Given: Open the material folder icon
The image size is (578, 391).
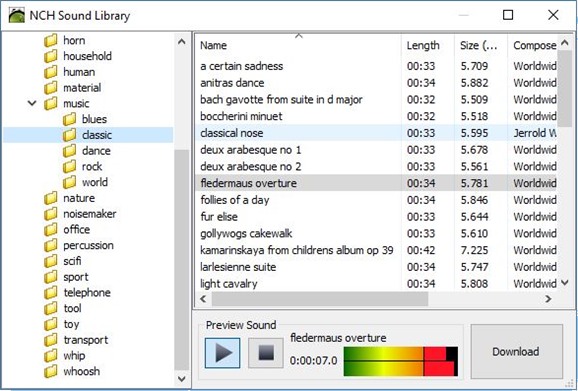Looking at the screenshot, I should click(51, 88).
